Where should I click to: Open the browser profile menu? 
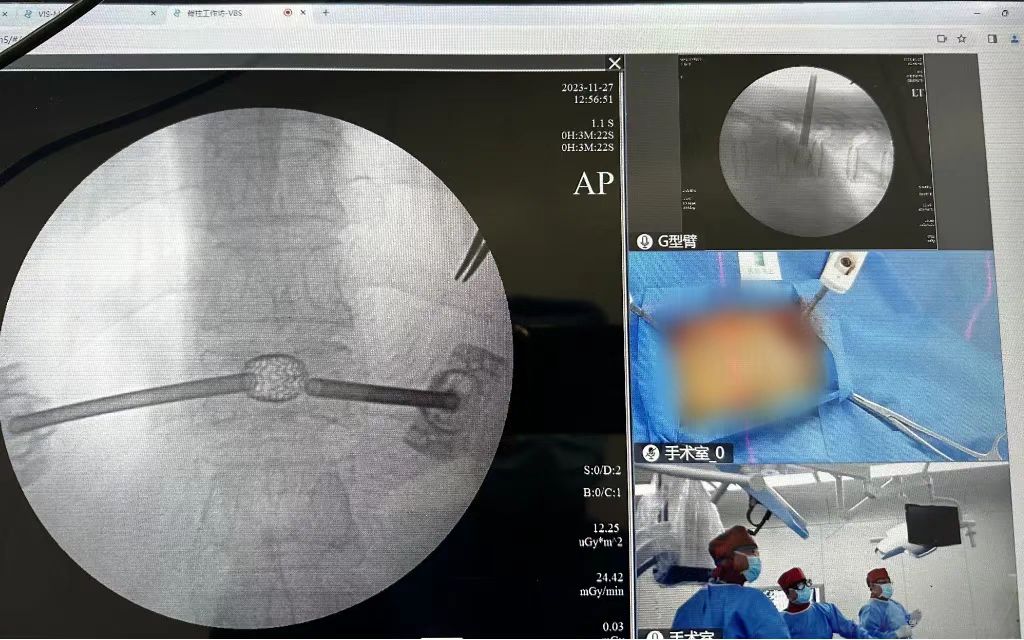point(1015,39)
